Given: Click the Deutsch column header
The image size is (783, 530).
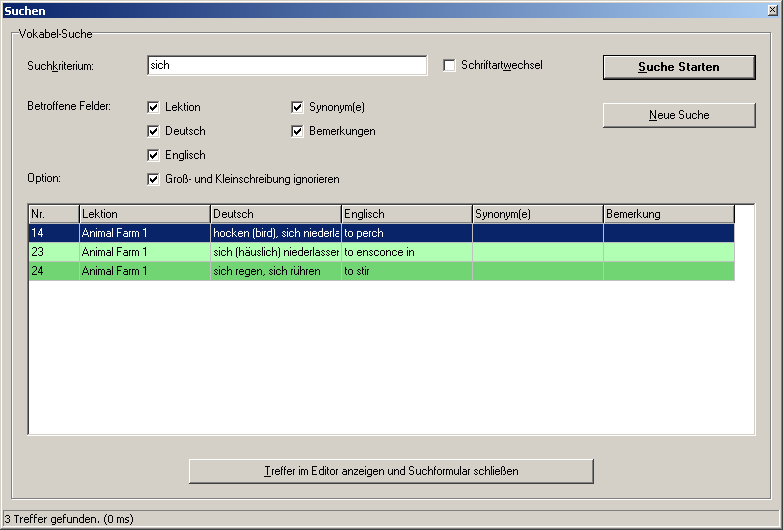Looking at the screenshot, I should pyautogui.click(x=275, y=214).
